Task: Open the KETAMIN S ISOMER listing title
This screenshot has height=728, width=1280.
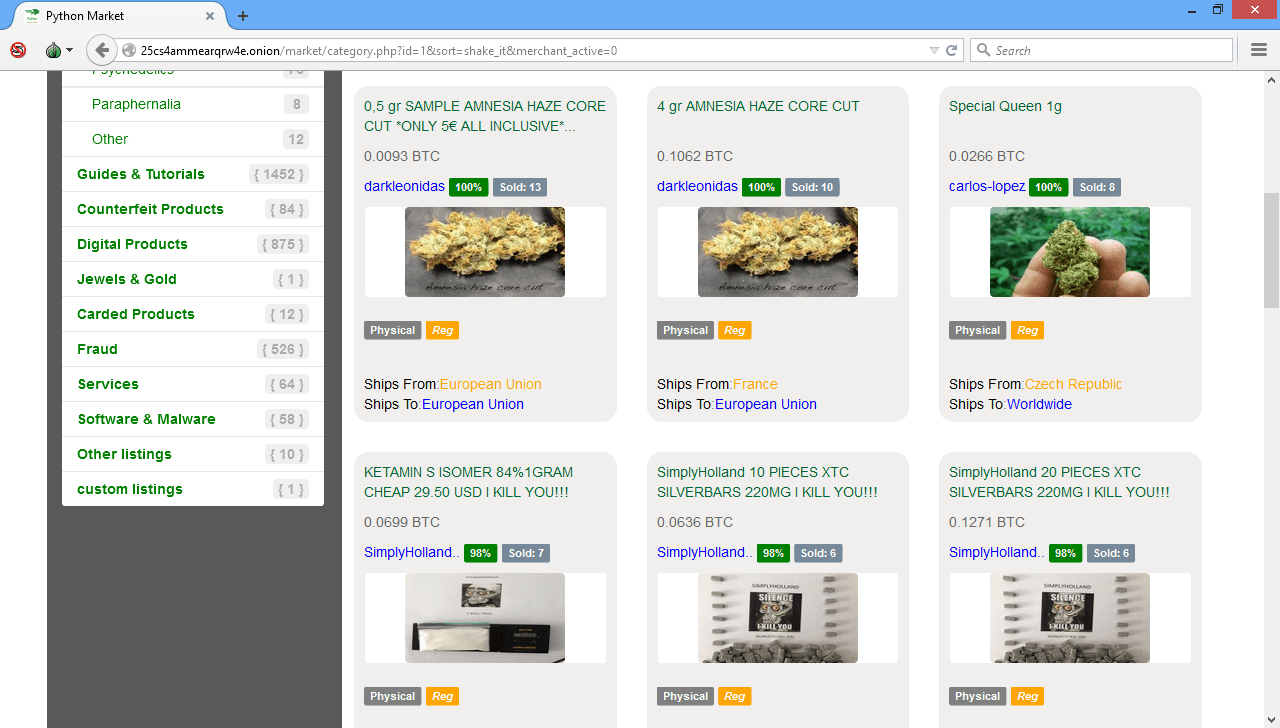Action: (x=467, y=482)
